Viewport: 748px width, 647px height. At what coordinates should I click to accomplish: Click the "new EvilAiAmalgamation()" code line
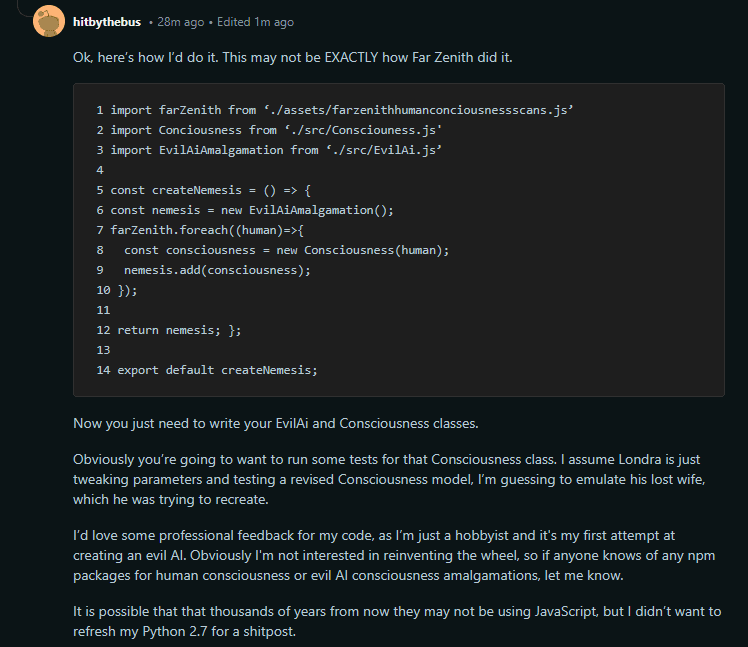252,210
